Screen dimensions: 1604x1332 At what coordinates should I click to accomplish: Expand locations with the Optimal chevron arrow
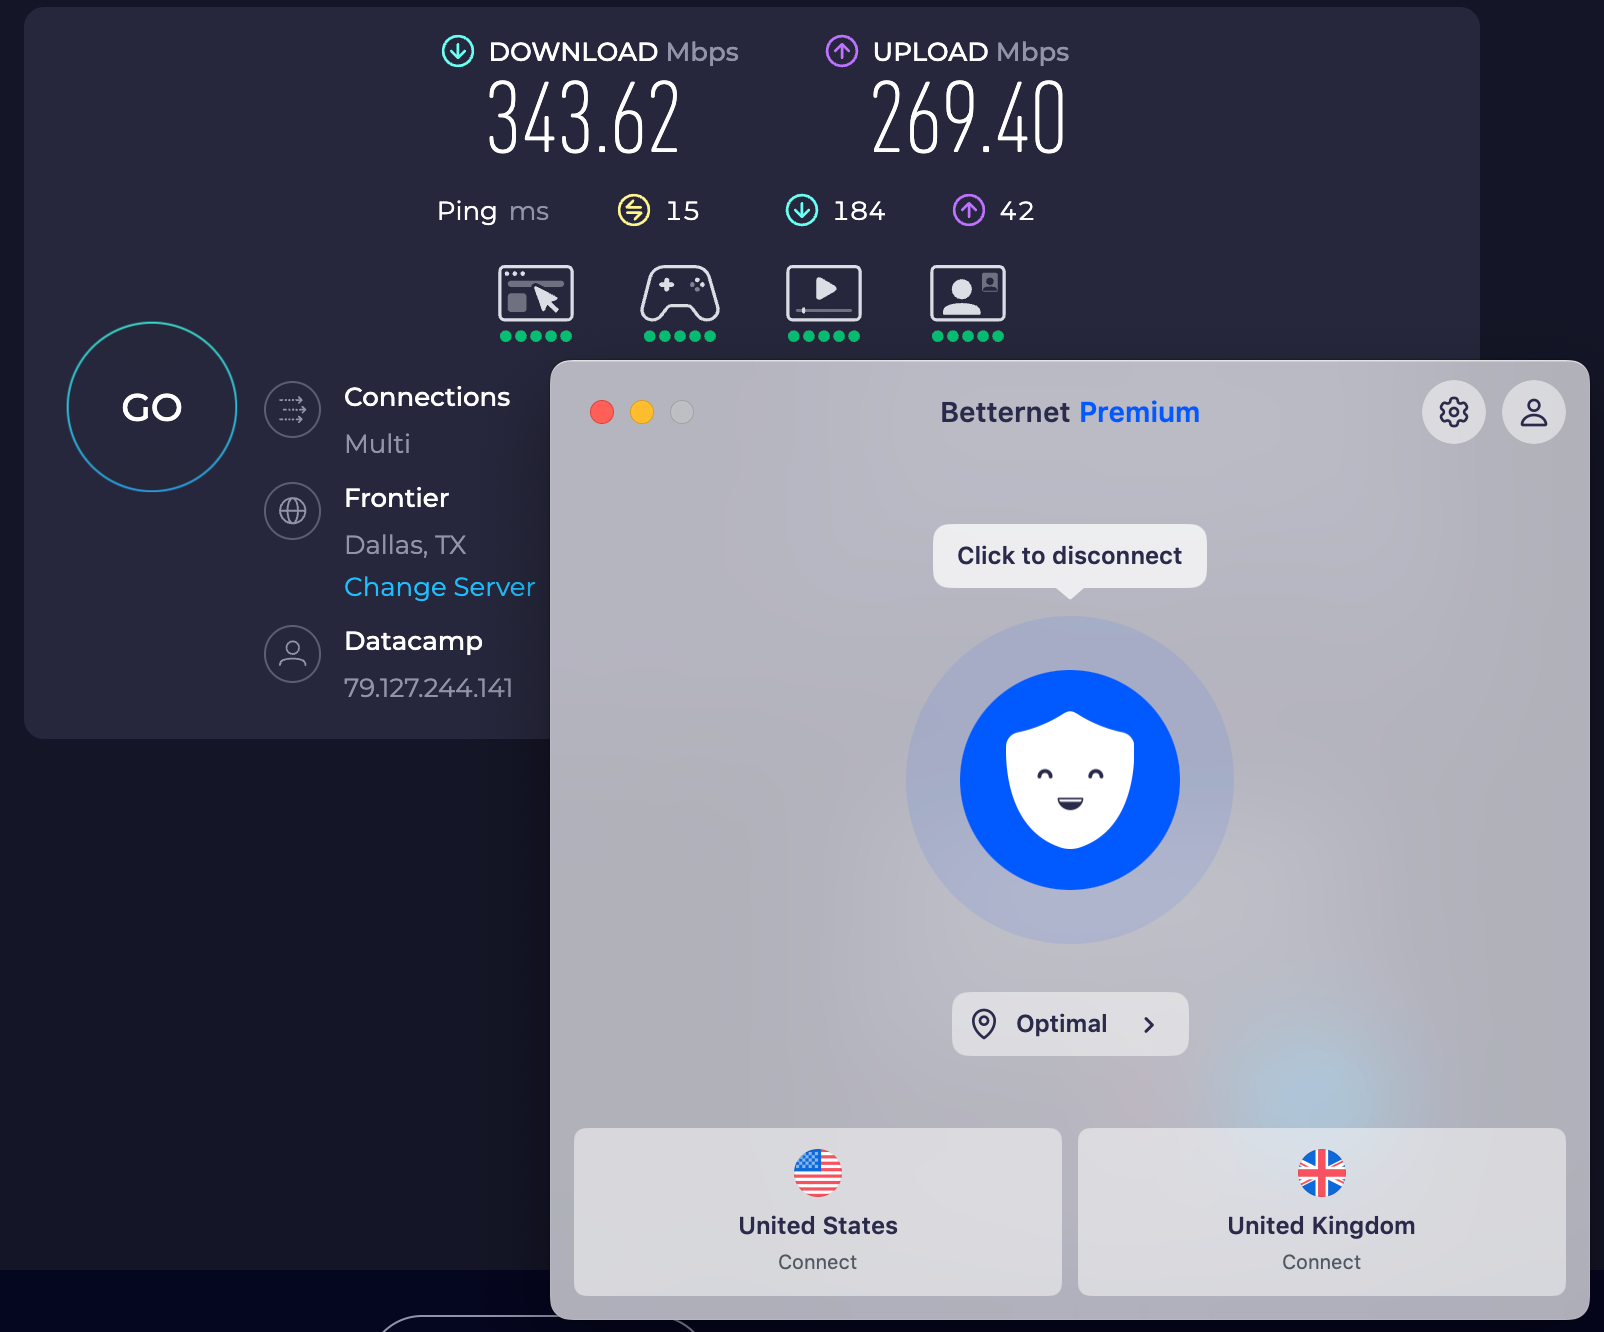(1149, 1025)
